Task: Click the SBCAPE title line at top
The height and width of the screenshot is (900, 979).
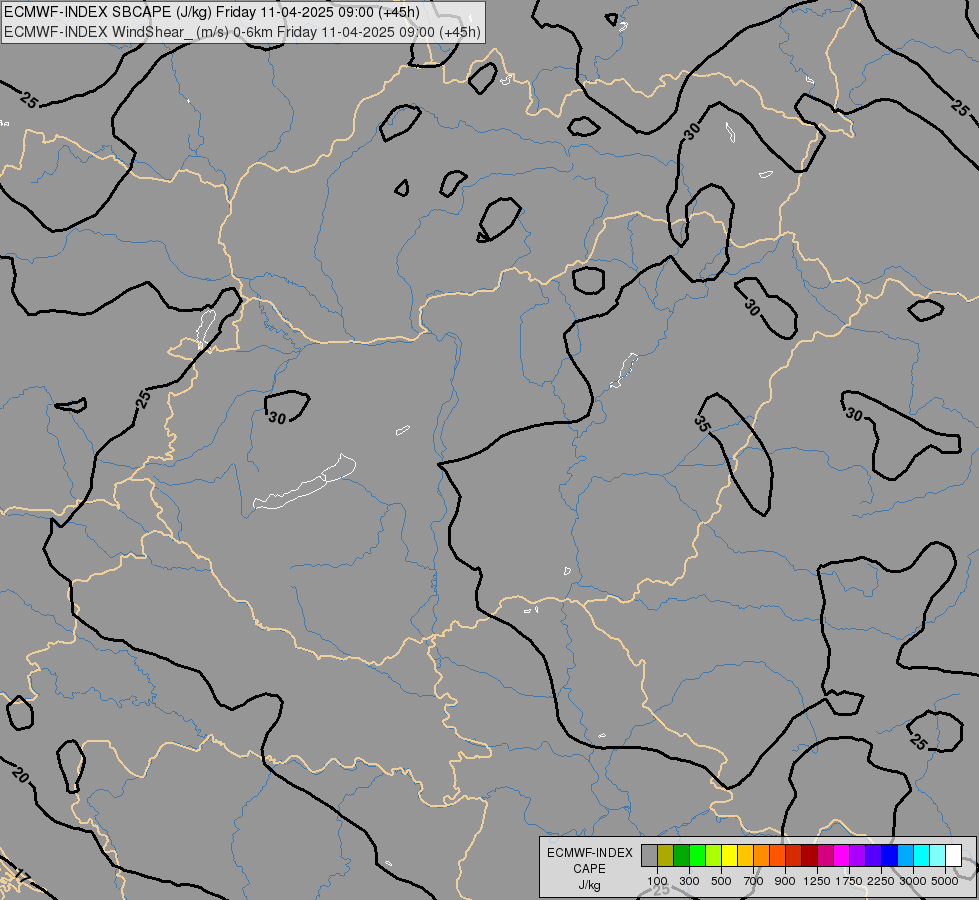Action: click(212, 12)
